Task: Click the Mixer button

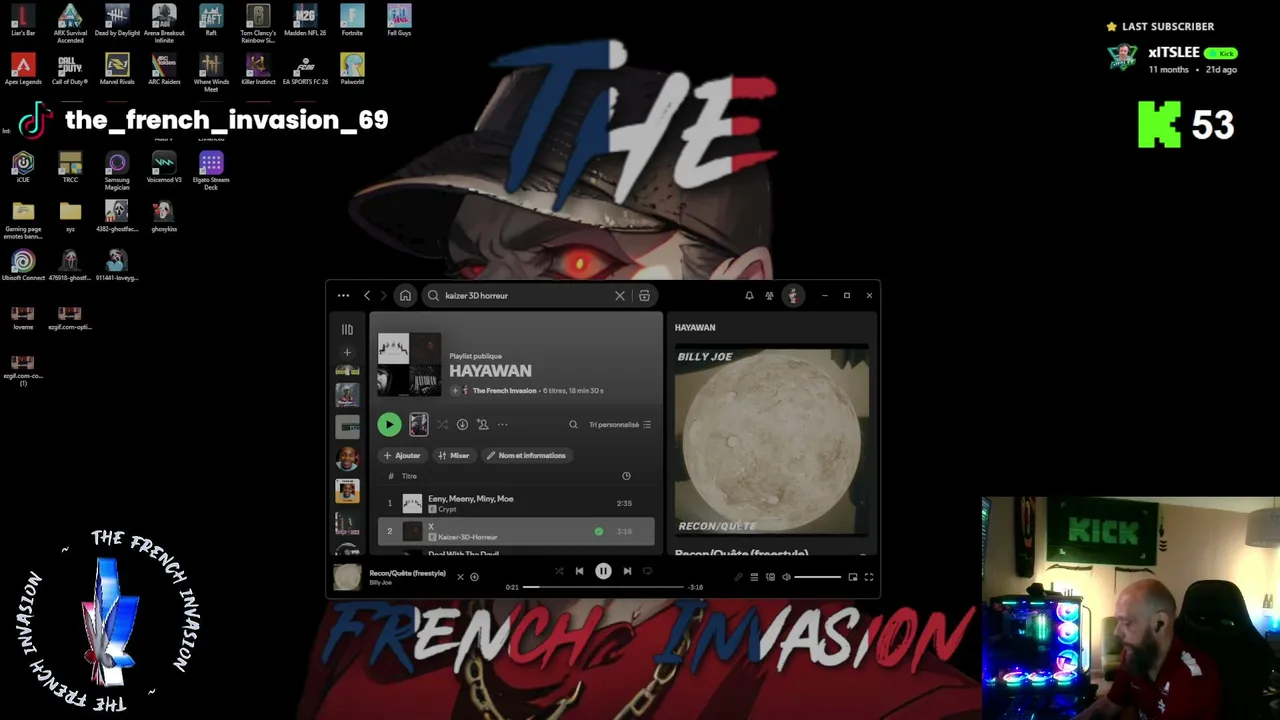Action: tap(453, 455)
